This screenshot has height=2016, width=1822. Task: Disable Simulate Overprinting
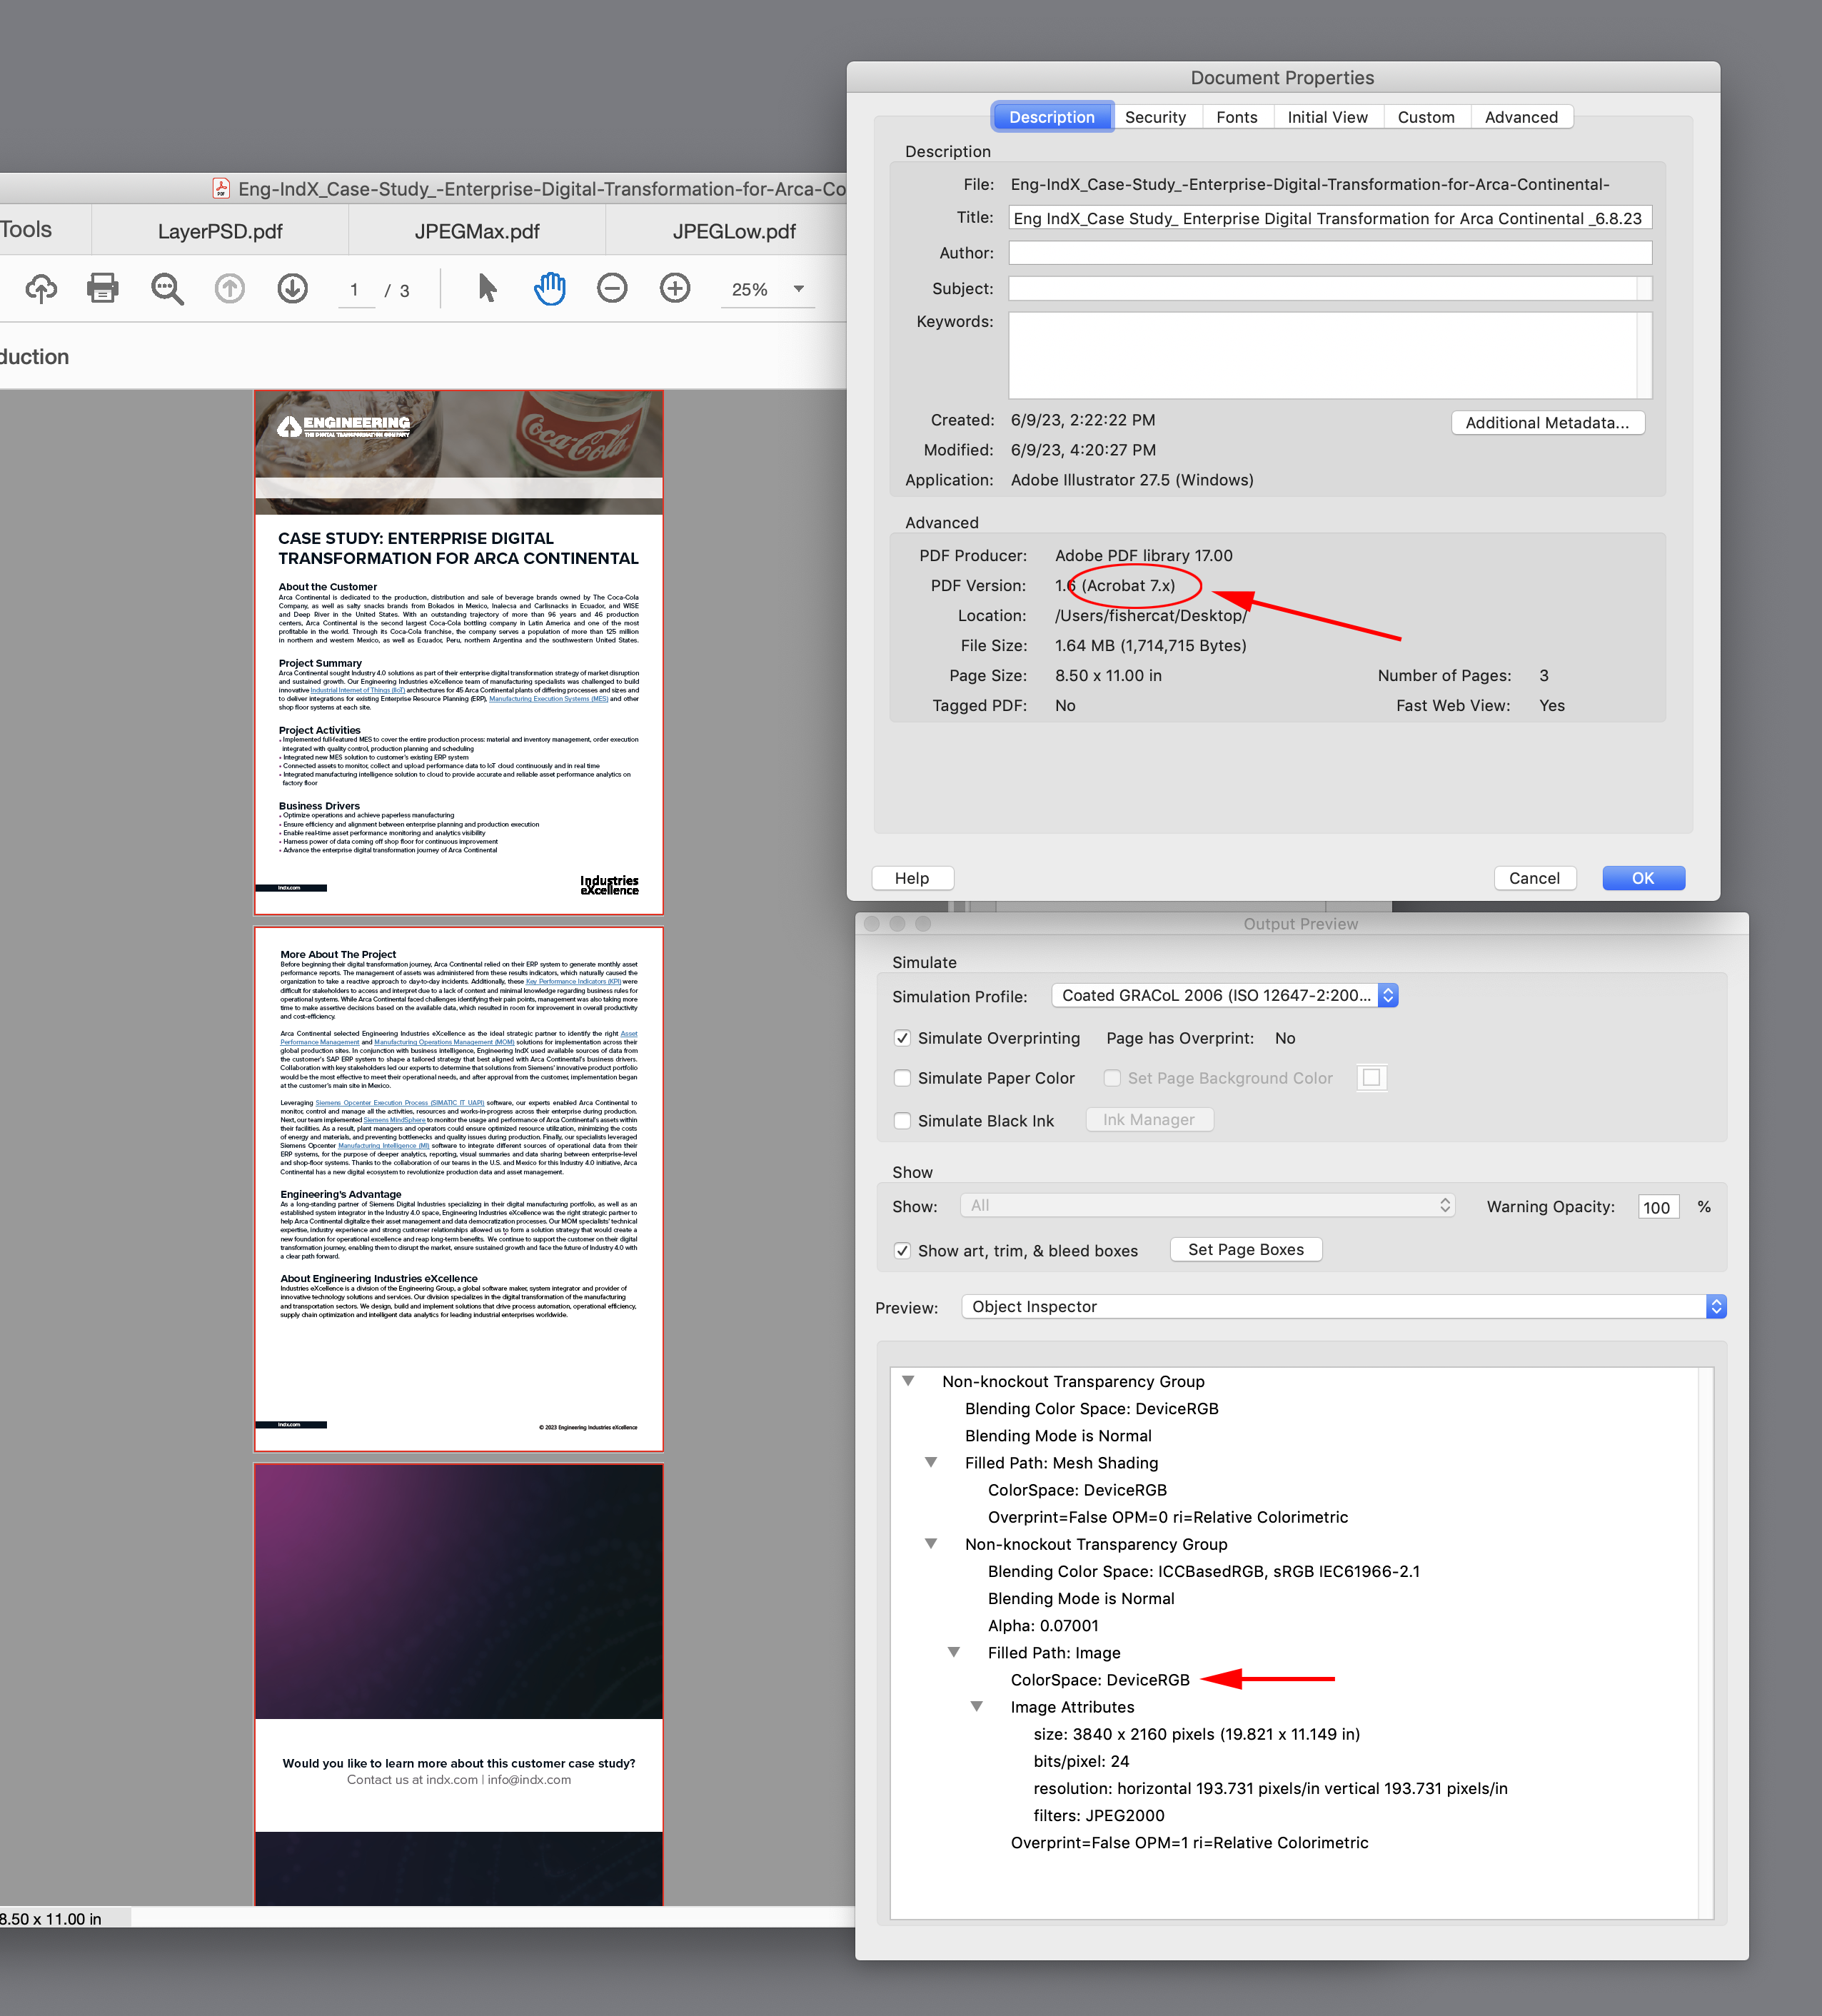(903, 1038)
